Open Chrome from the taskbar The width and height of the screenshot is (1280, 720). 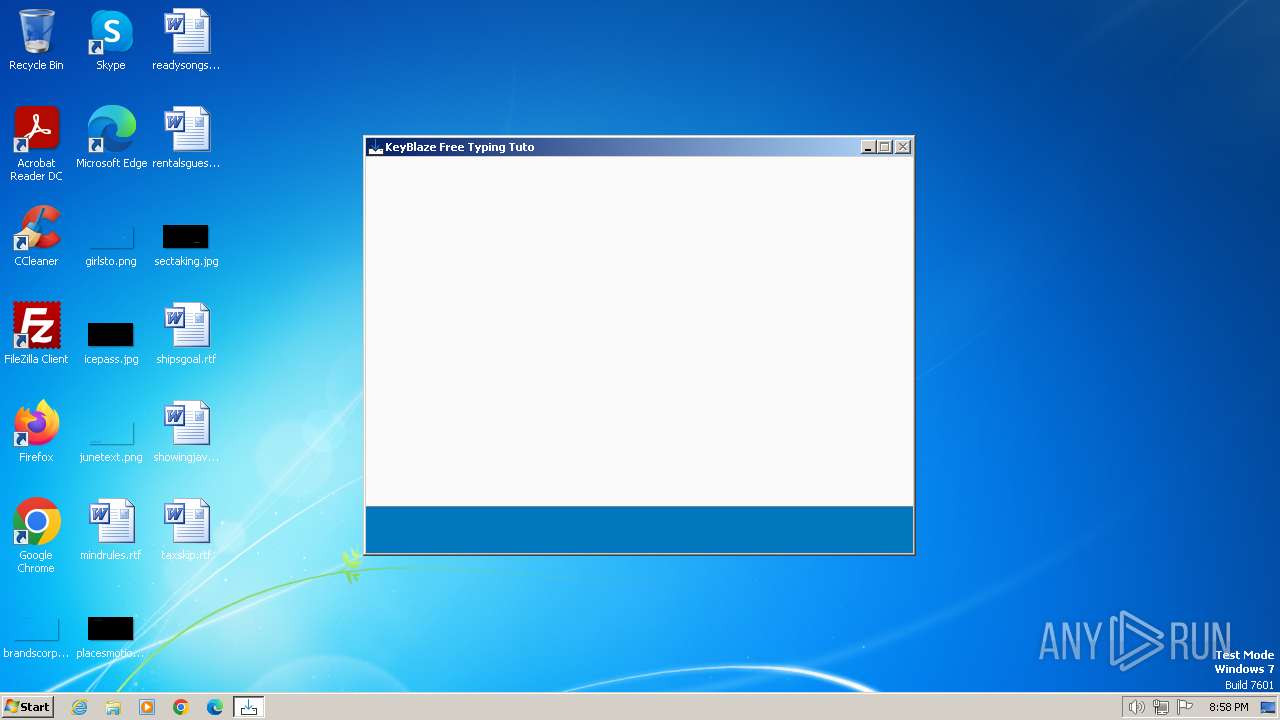tap(181, 707)
